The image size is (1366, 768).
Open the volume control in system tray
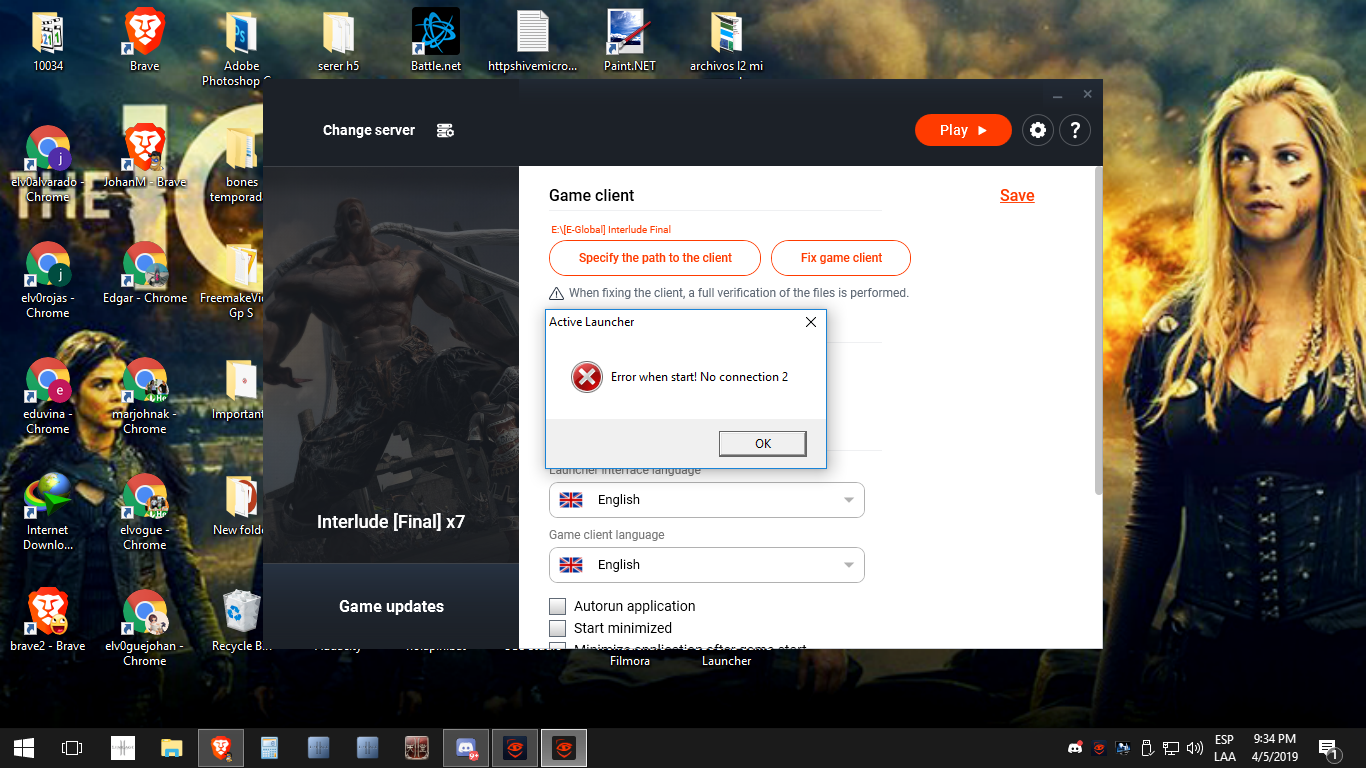[1194, 747]
